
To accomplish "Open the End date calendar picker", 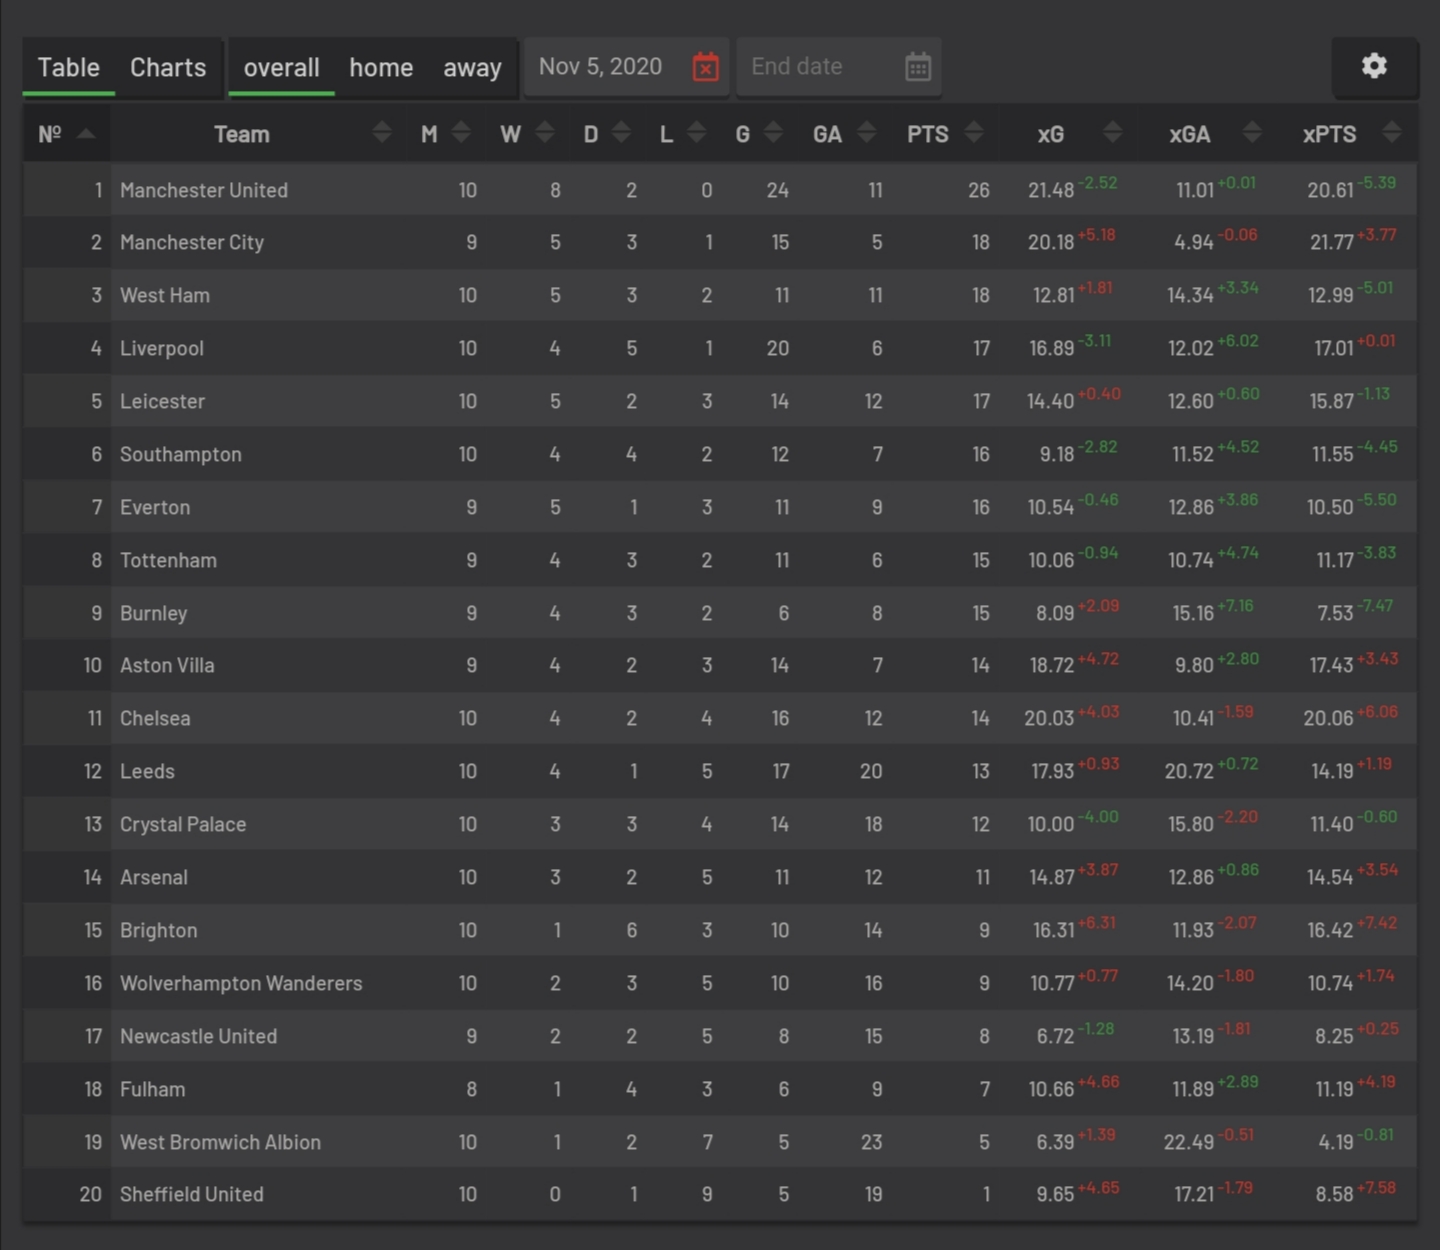I will click(x=918, y=66).
